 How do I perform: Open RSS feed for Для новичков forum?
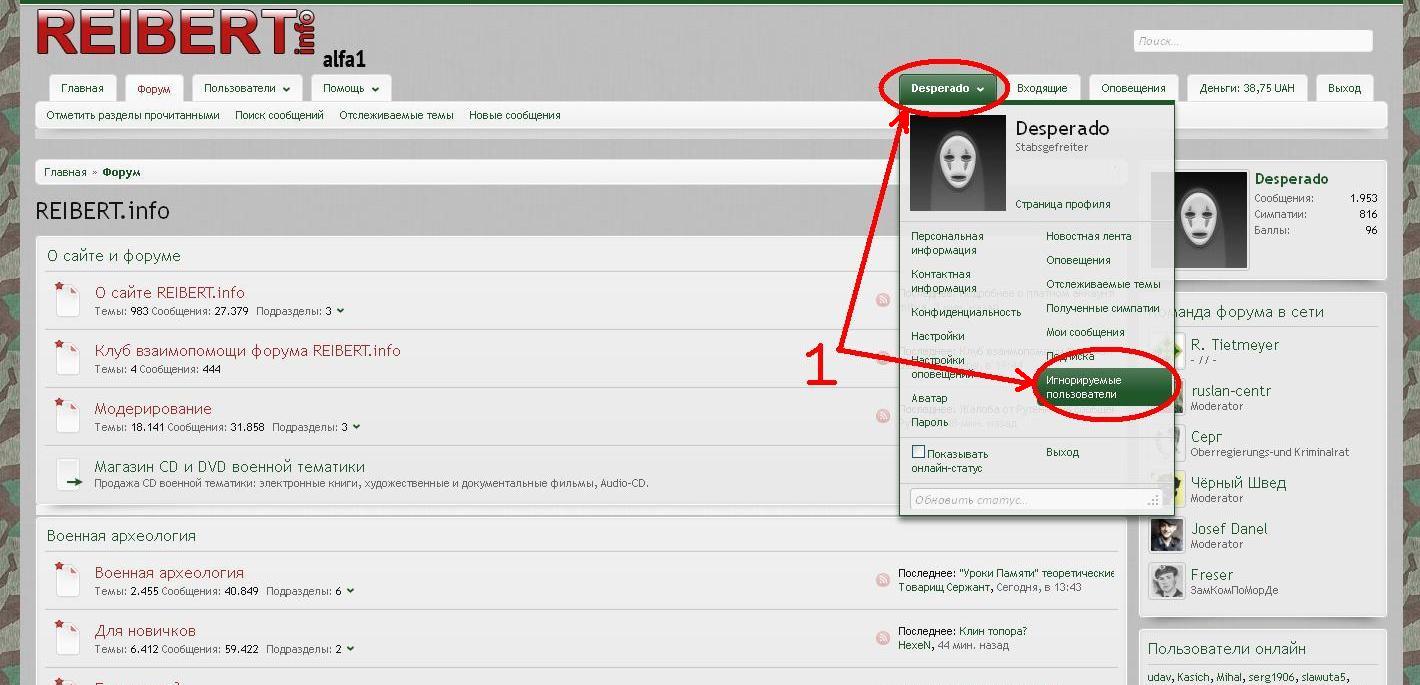pos(883,638)
